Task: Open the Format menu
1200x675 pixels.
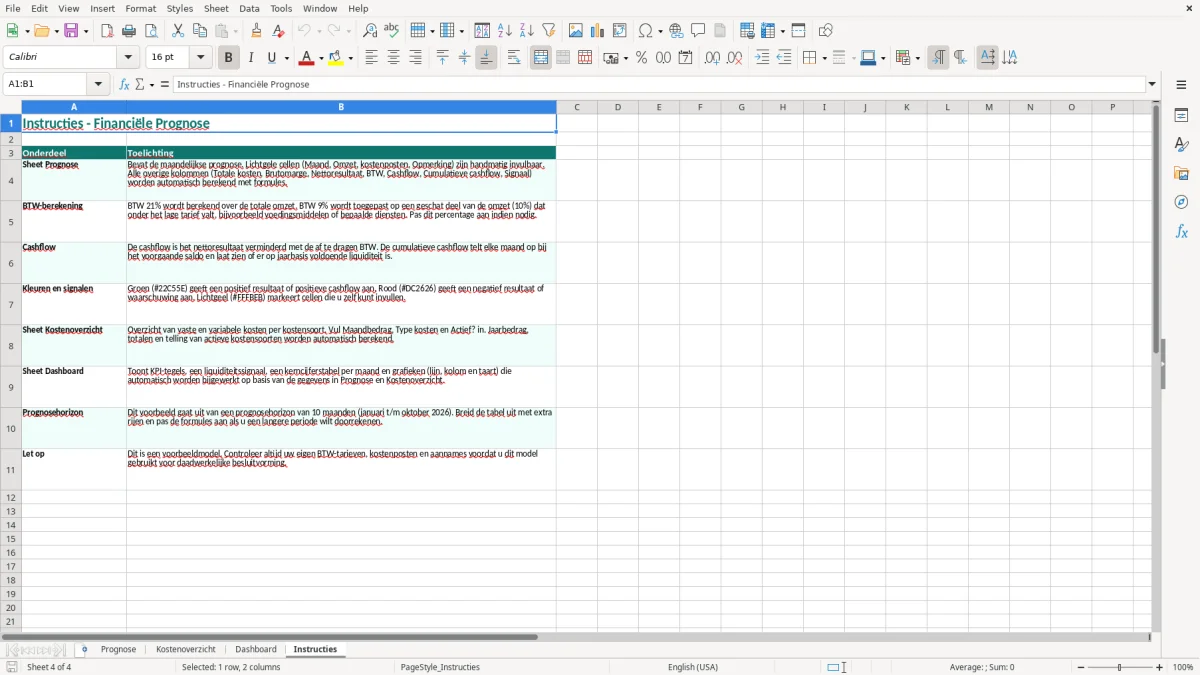Action: [140, 8]
